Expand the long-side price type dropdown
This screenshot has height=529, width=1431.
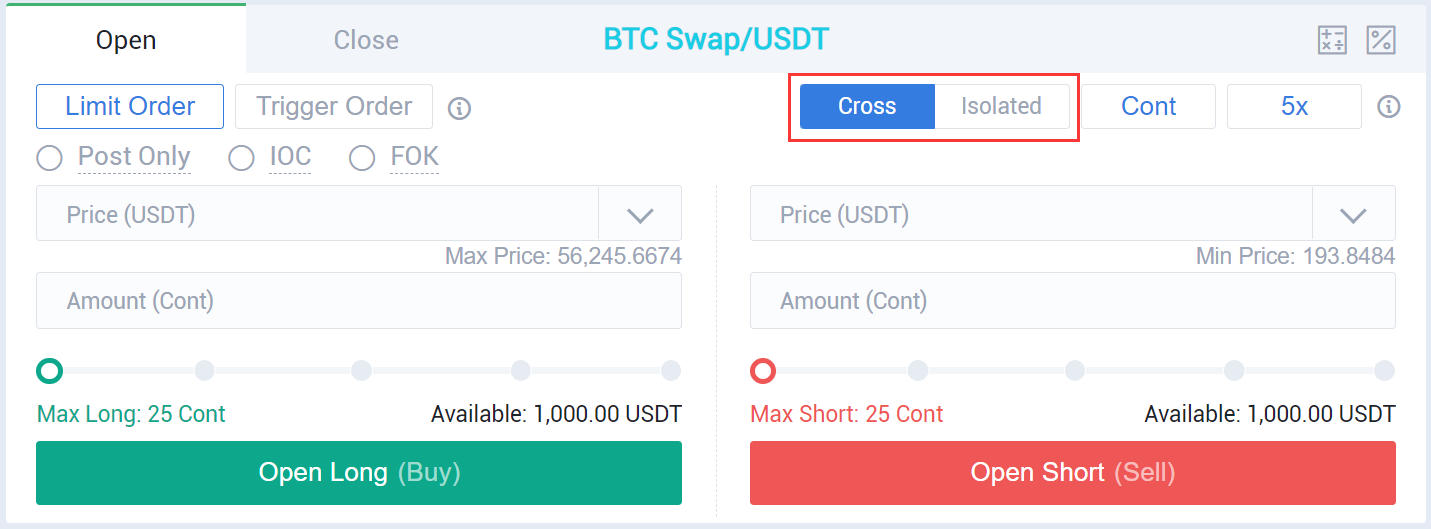[x=640, y=214]
